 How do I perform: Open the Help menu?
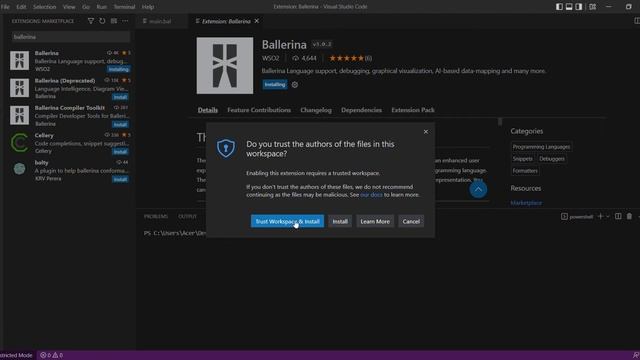pyautogui.click(x=148, y=7)
